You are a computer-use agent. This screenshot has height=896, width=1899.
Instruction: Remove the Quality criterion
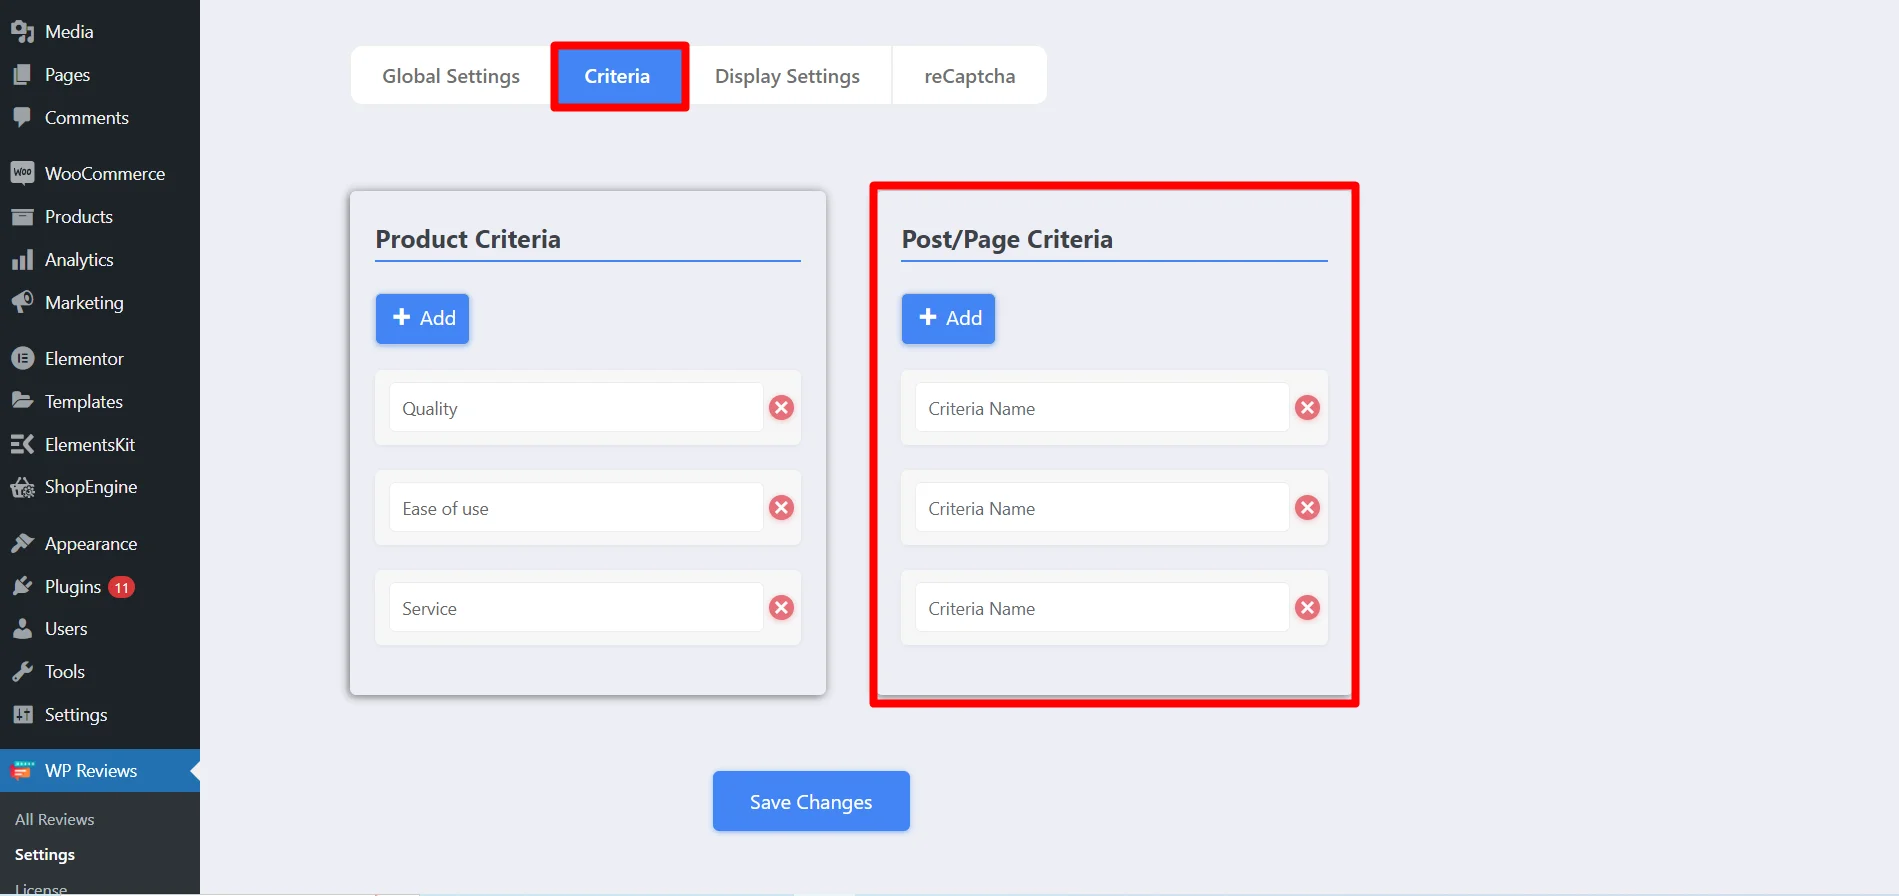781,408
